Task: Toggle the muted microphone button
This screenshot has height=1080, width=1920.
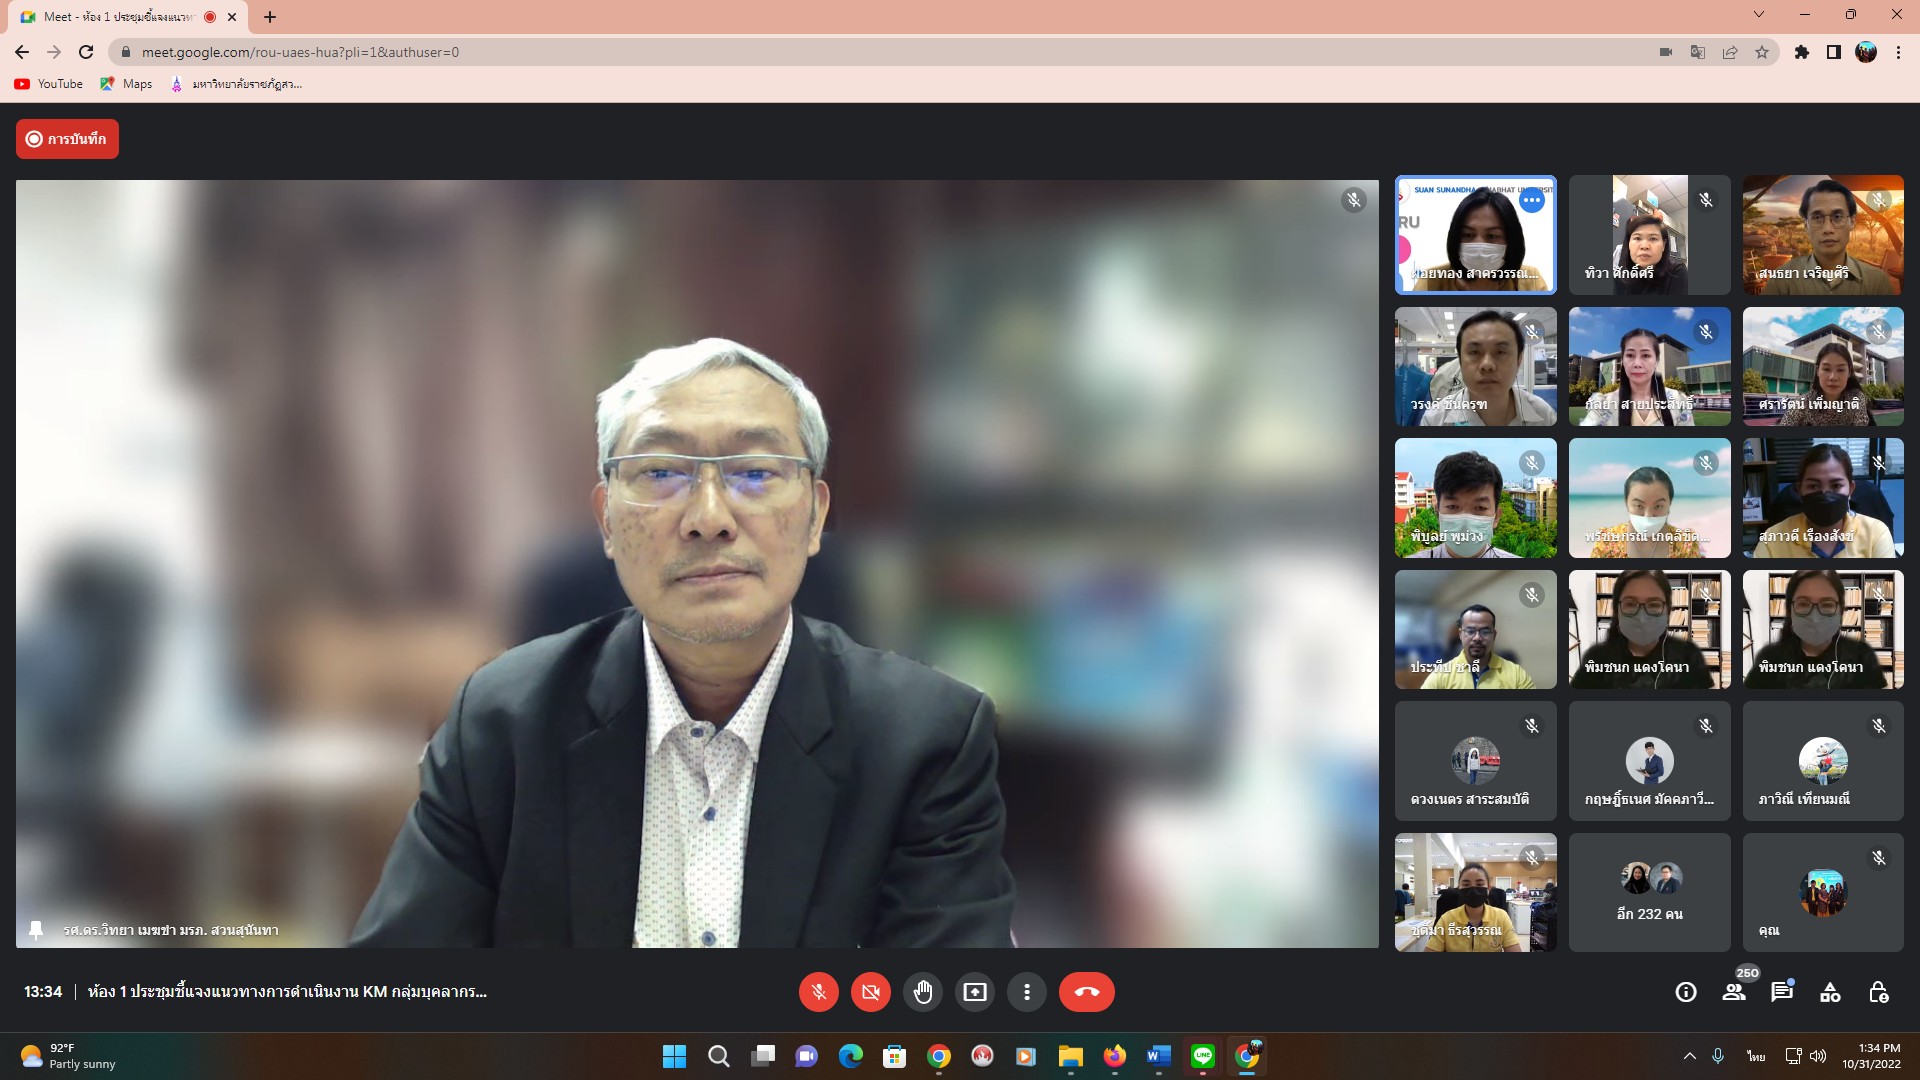Action: coord(818,992)
